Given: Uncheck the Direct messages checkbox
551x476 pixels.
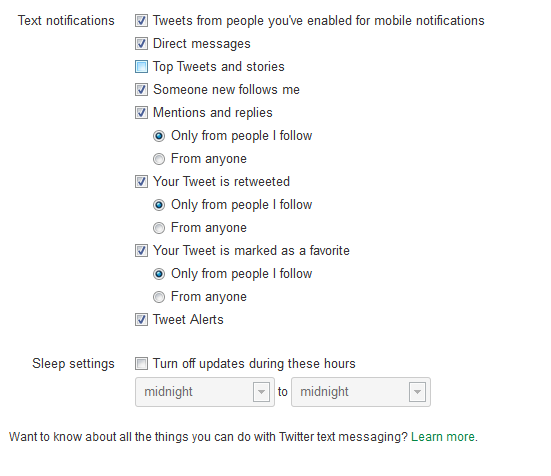Looking at the screenshot, I should coord(141,44).
